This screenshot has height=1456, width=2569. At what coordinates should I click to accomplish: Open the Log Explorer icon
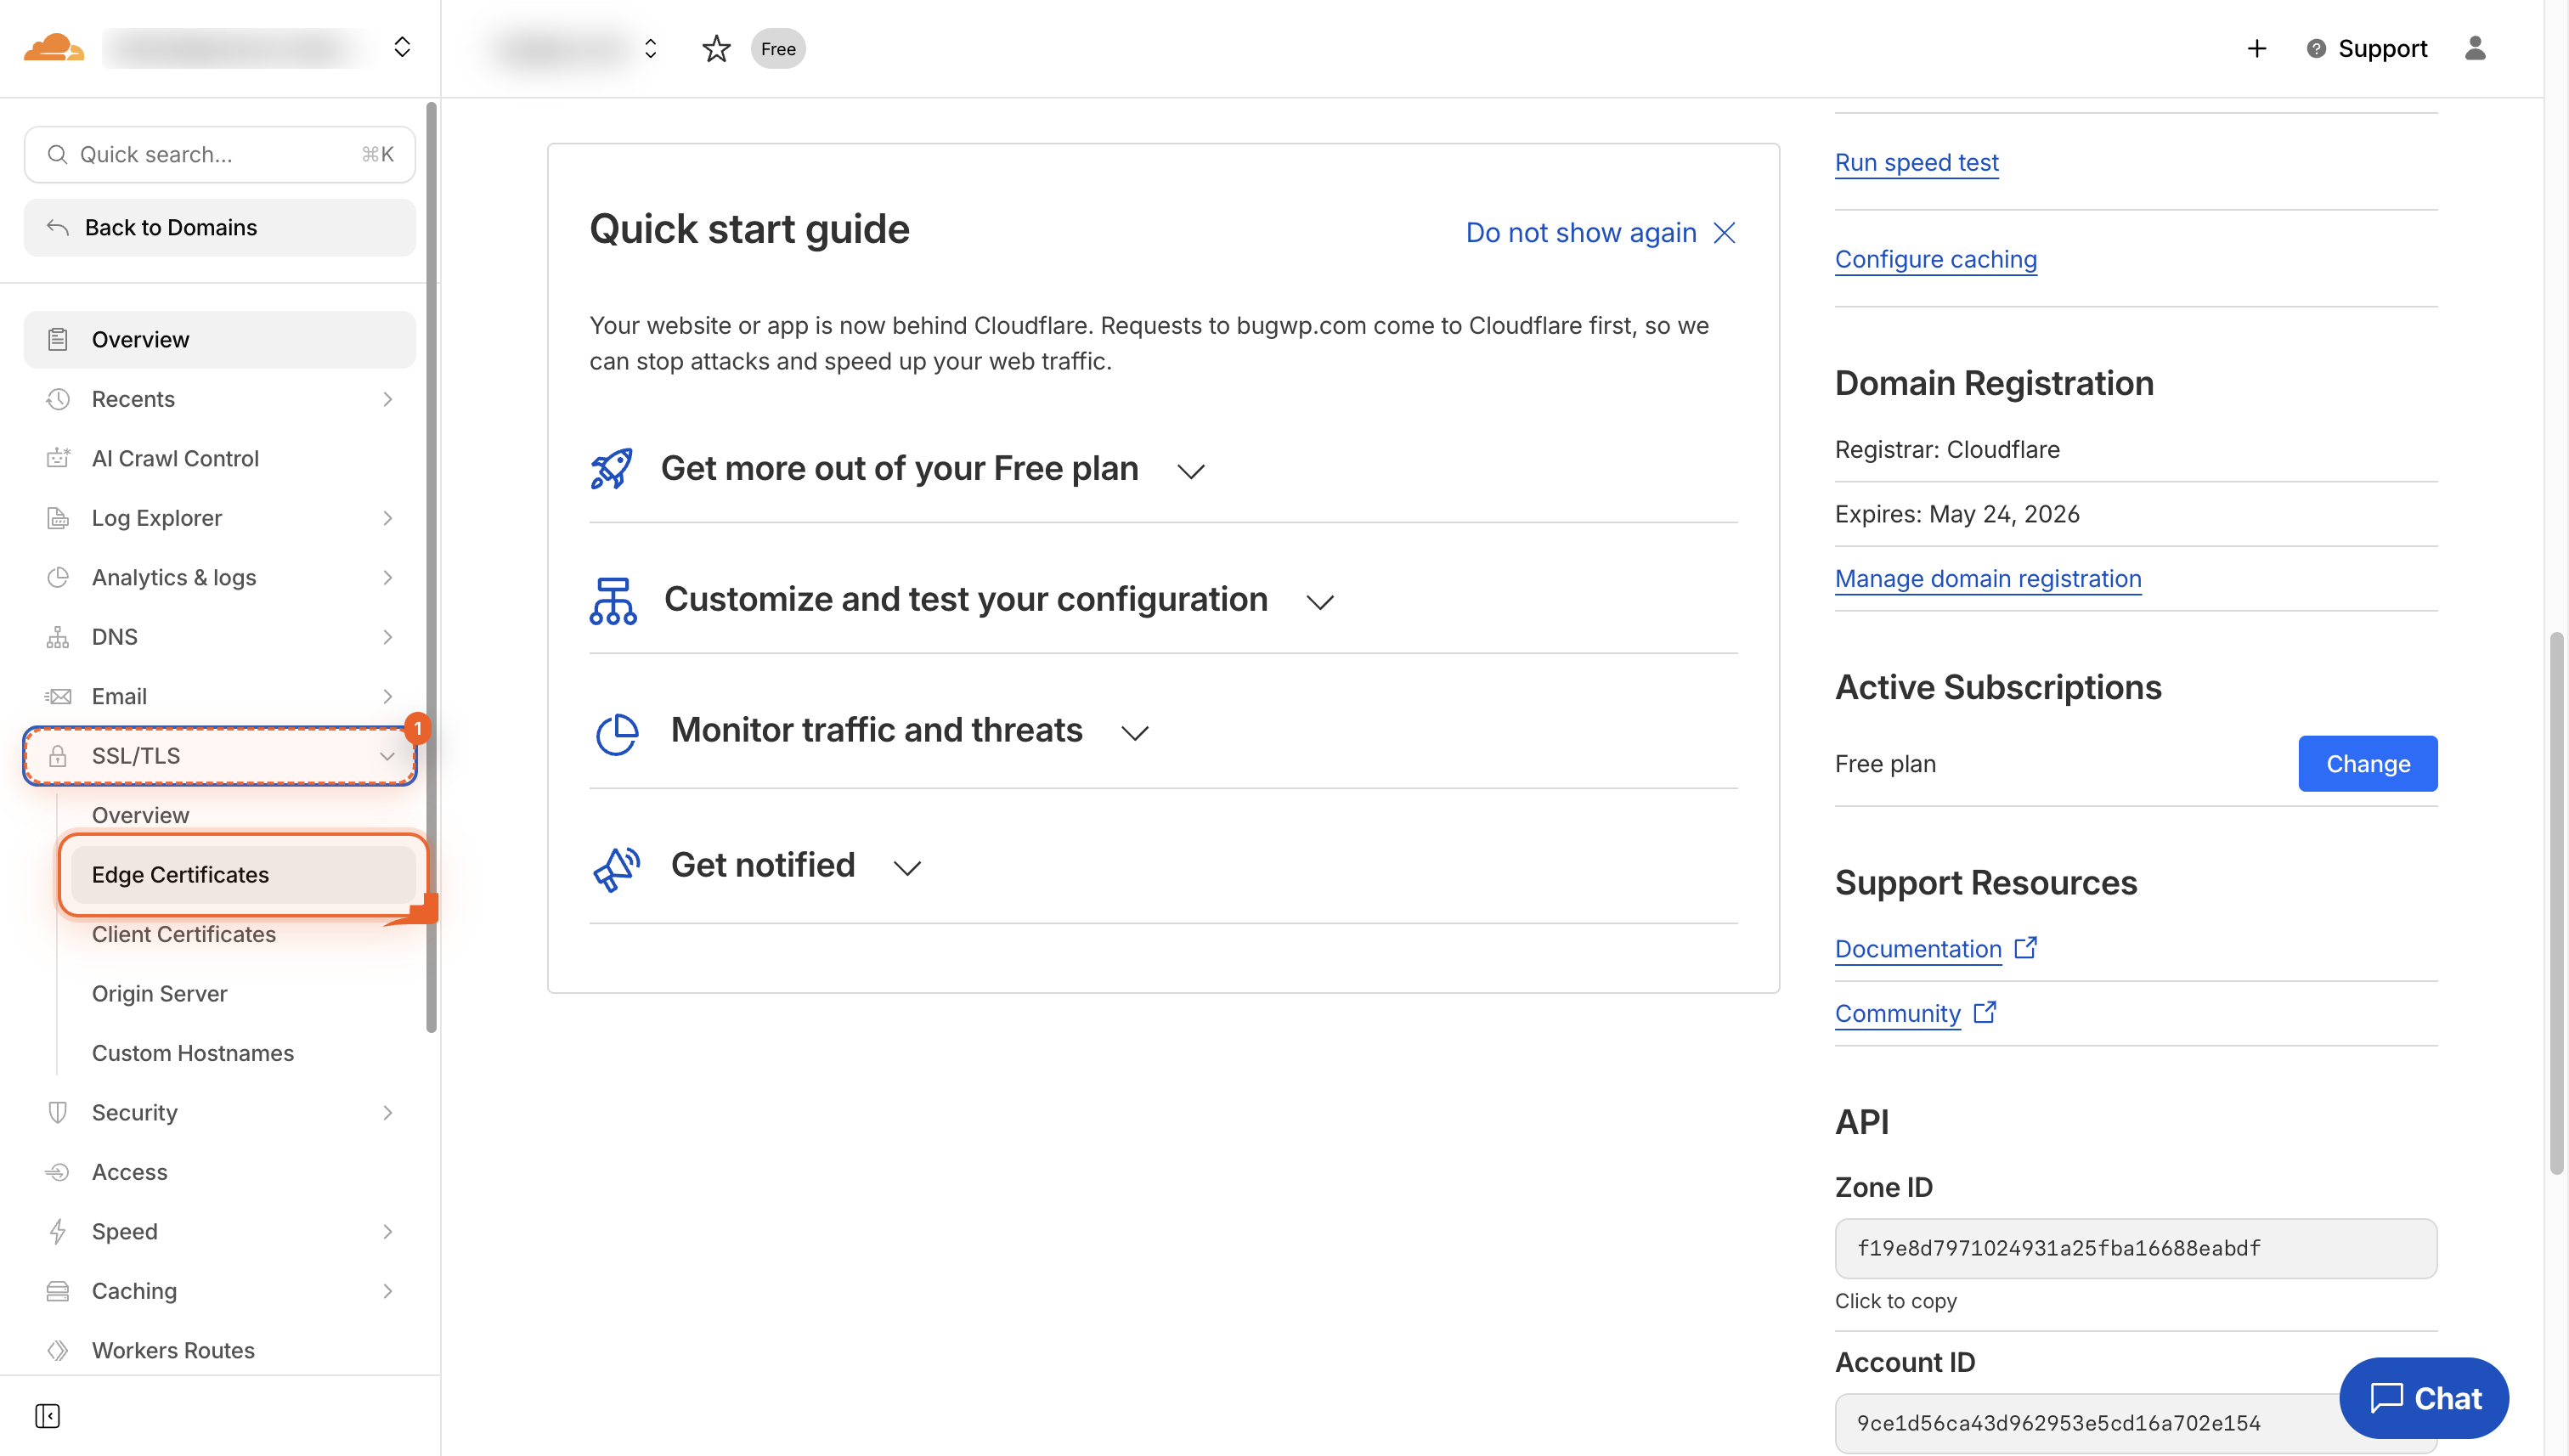(x=57, y=517)
